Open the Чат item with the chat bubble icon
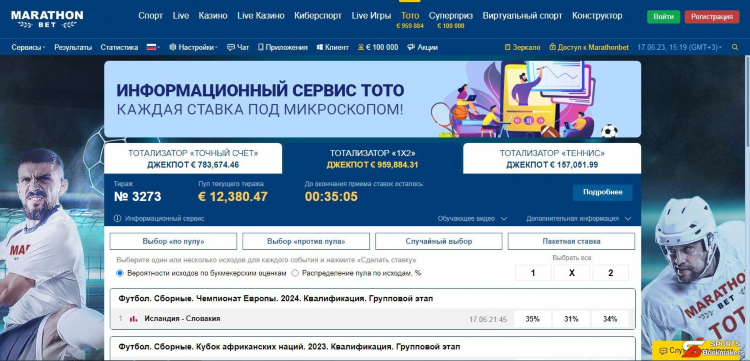750x361 pixels. point(238,47)
